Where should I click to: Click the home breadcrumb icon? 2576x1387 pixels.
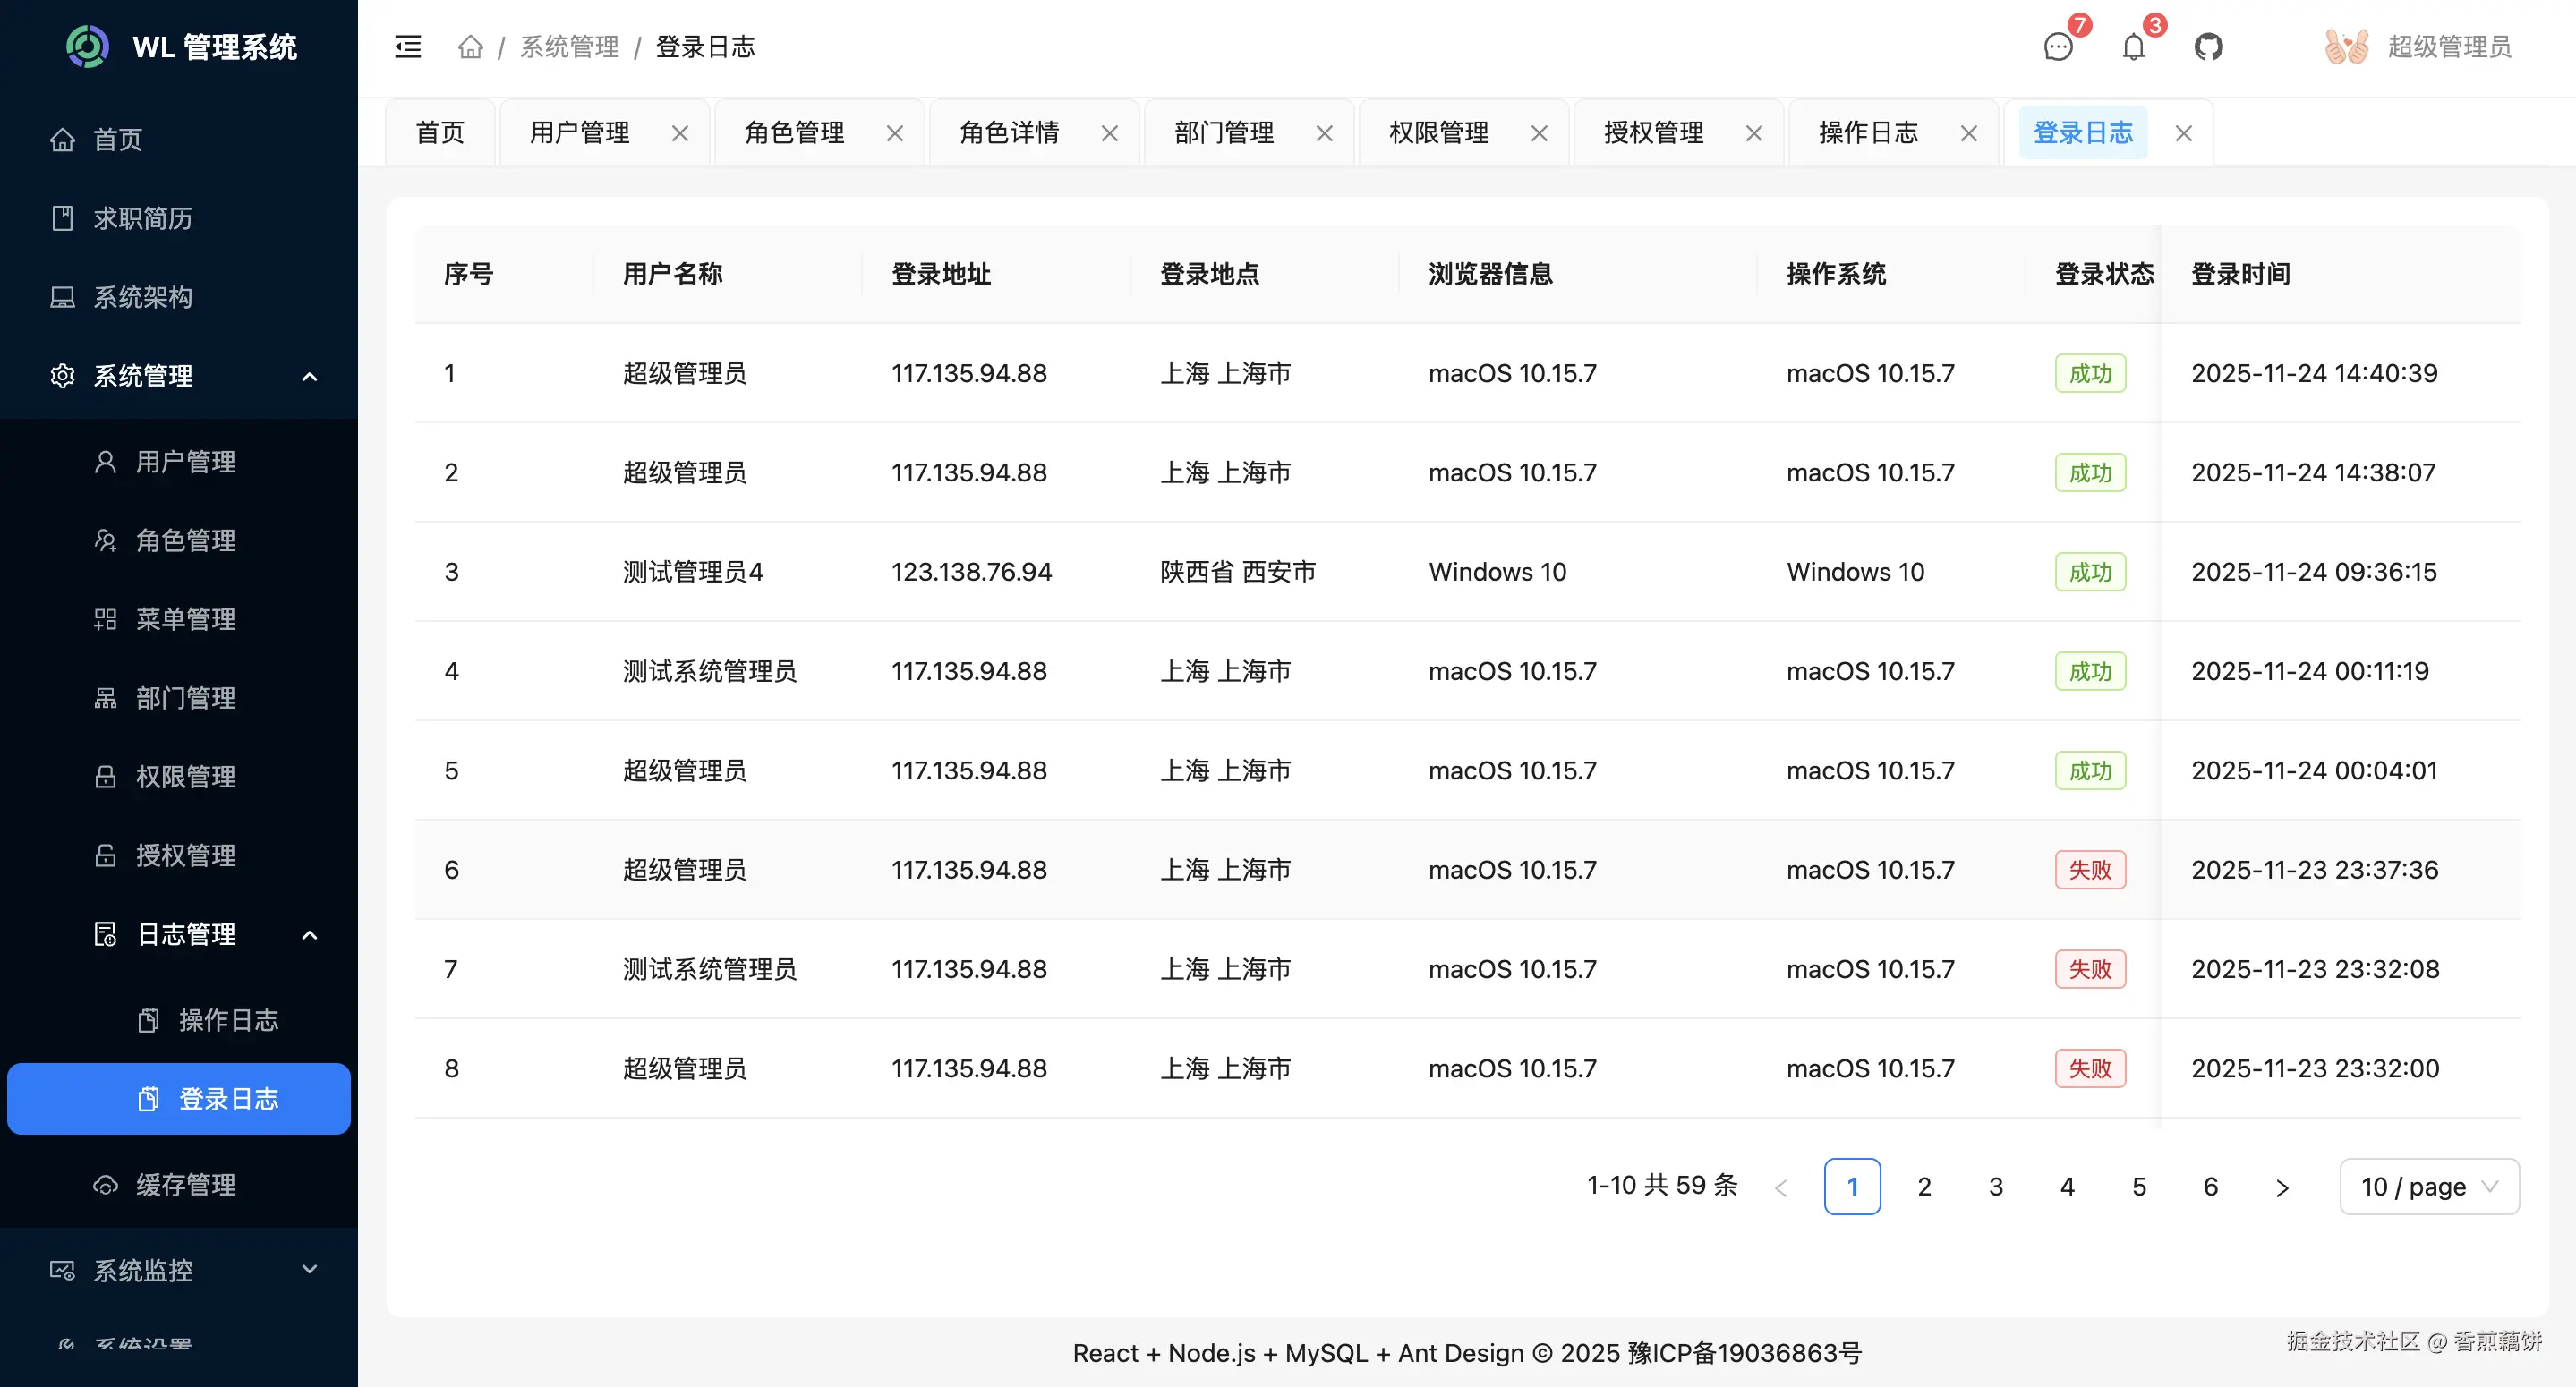click(x=470, y=47)
